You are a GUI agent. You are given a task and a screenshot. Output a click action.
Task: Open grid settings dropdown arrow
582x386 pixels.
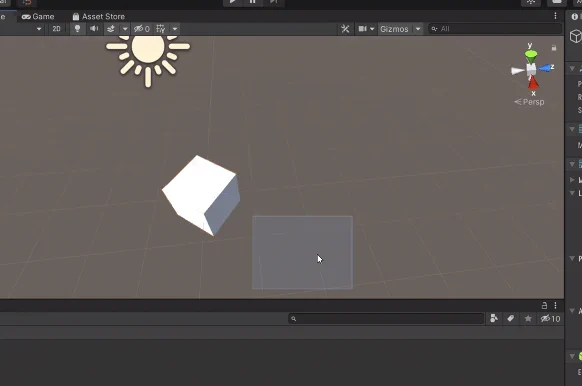[x=175, y=29]
